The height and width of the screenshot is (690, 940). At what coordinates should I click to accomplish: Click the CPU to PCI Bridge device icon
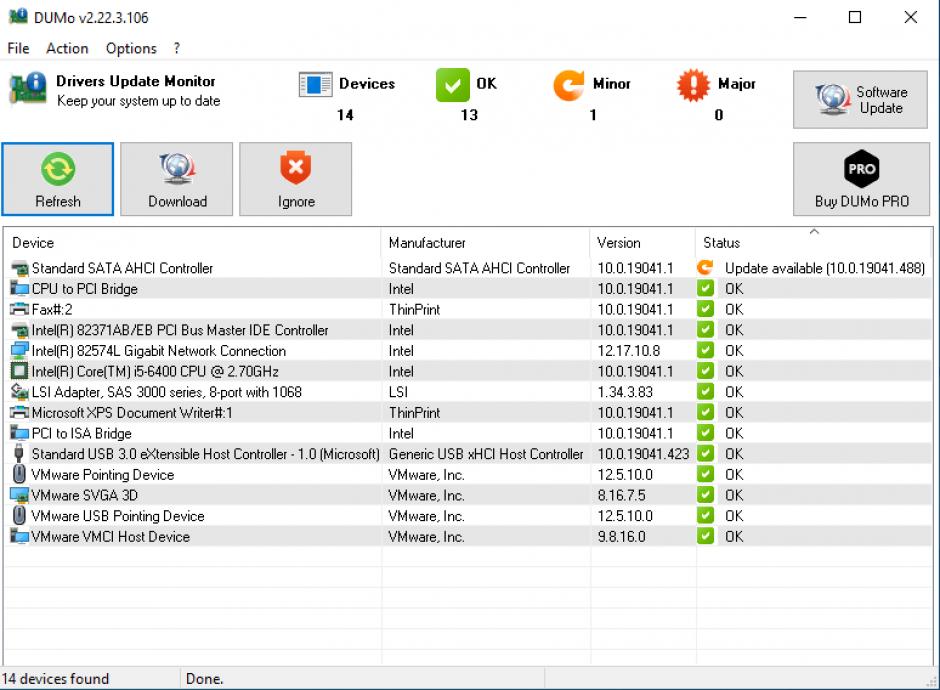[19, 289]
